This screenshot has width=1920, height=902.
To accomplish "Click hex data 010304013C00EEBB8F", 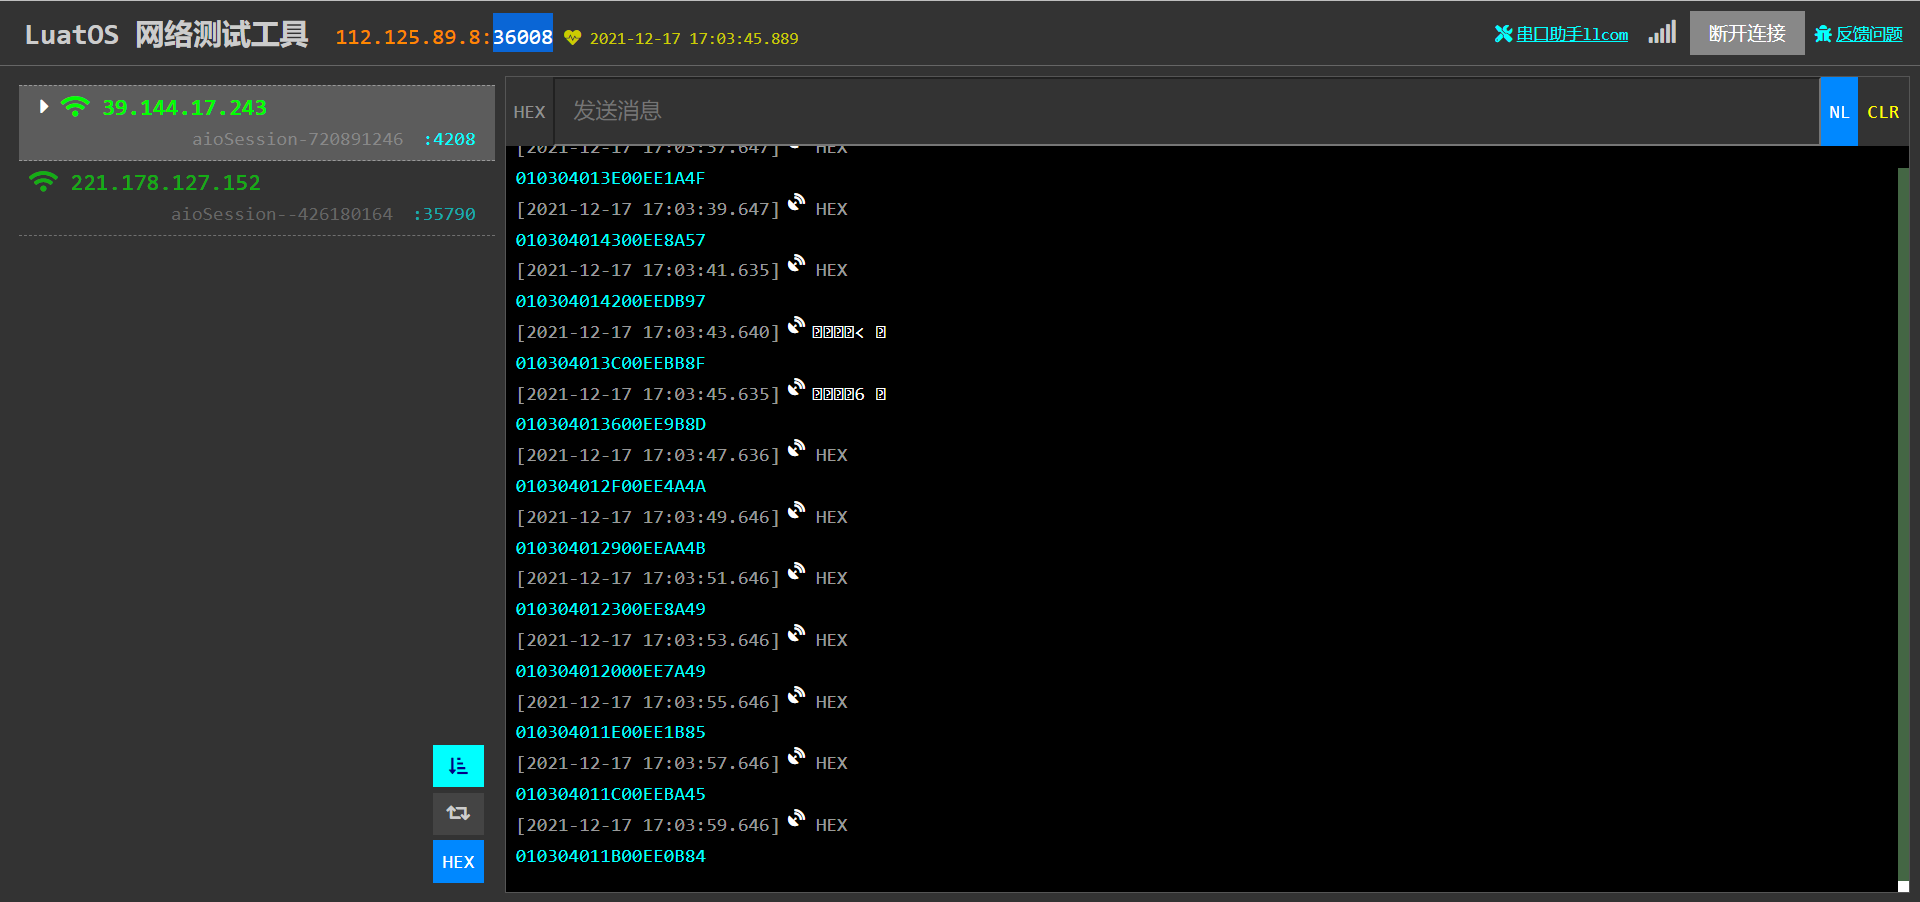I will click(610, 363).
